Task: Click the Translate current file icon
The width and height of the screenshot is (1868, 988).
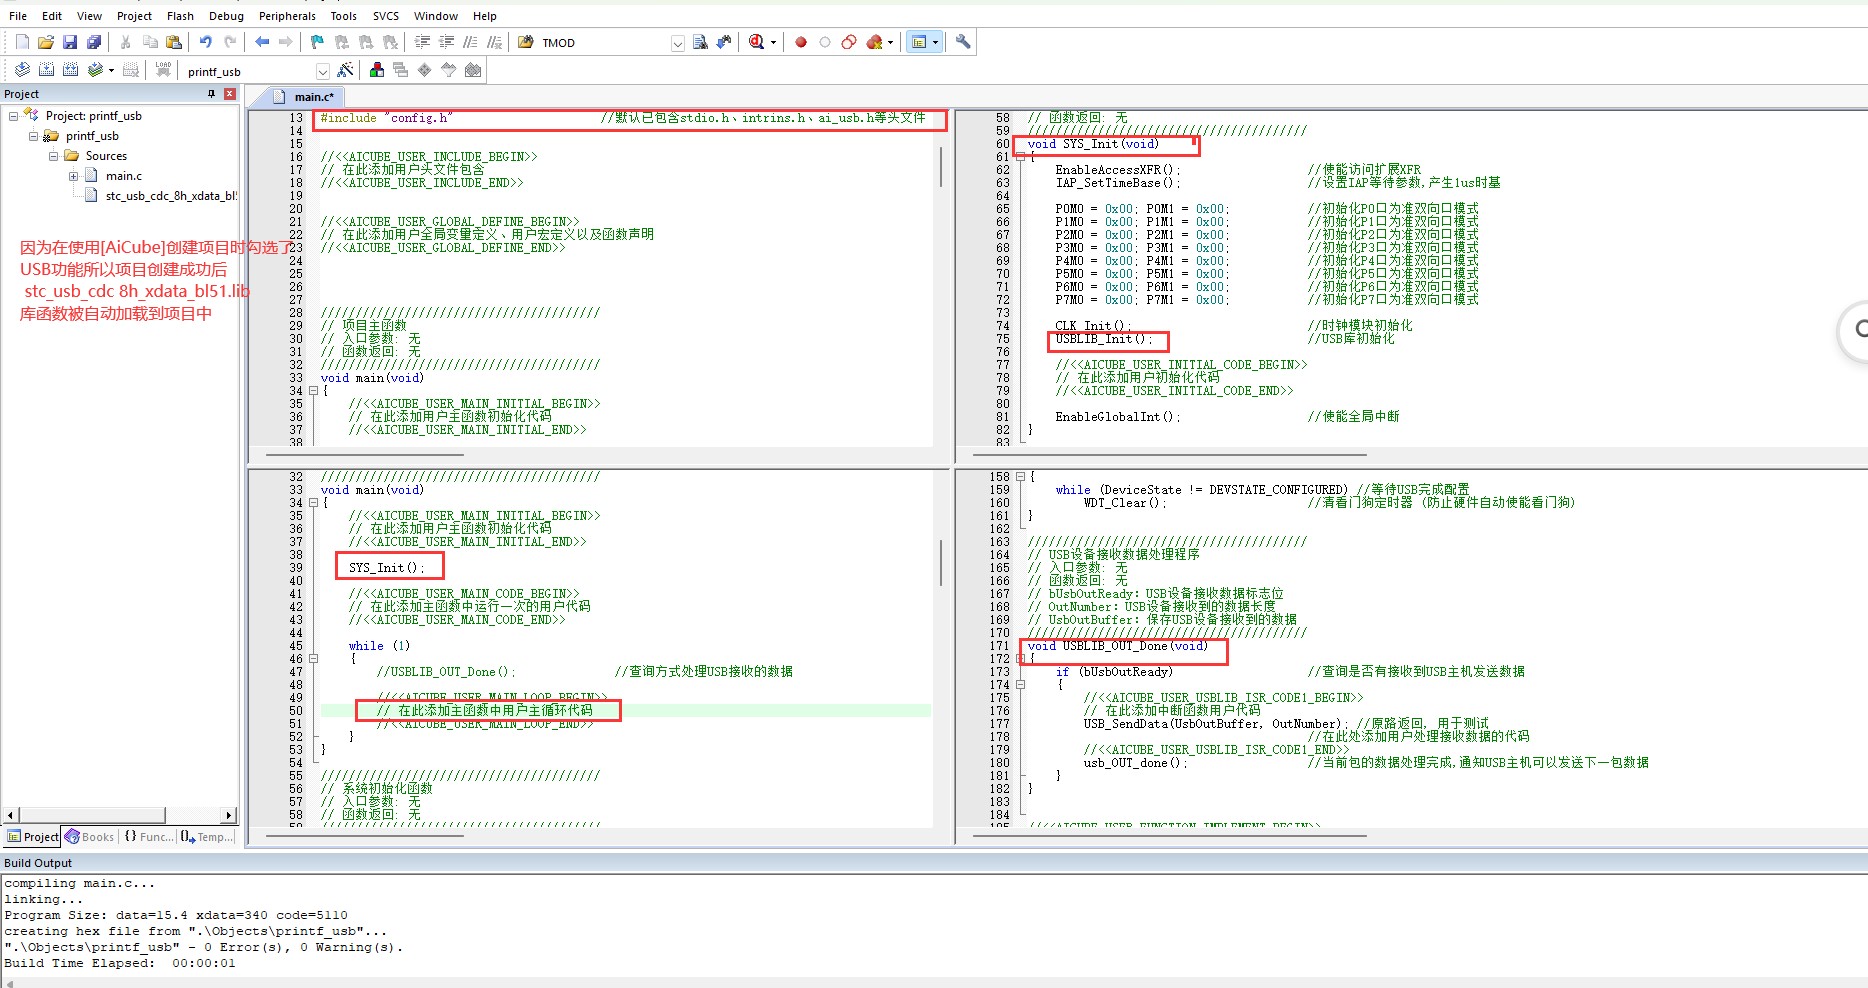Action: [x=22, y=70]
